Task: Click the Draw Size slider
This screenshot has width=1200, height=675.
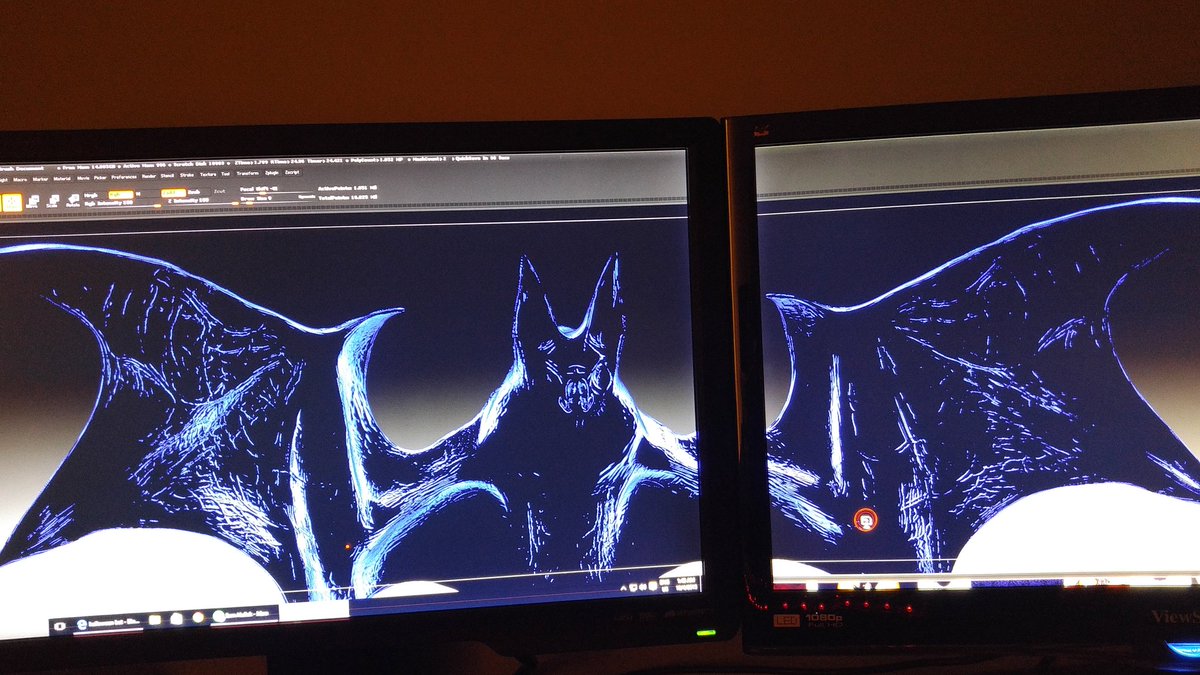Action: tap(276, 199)
